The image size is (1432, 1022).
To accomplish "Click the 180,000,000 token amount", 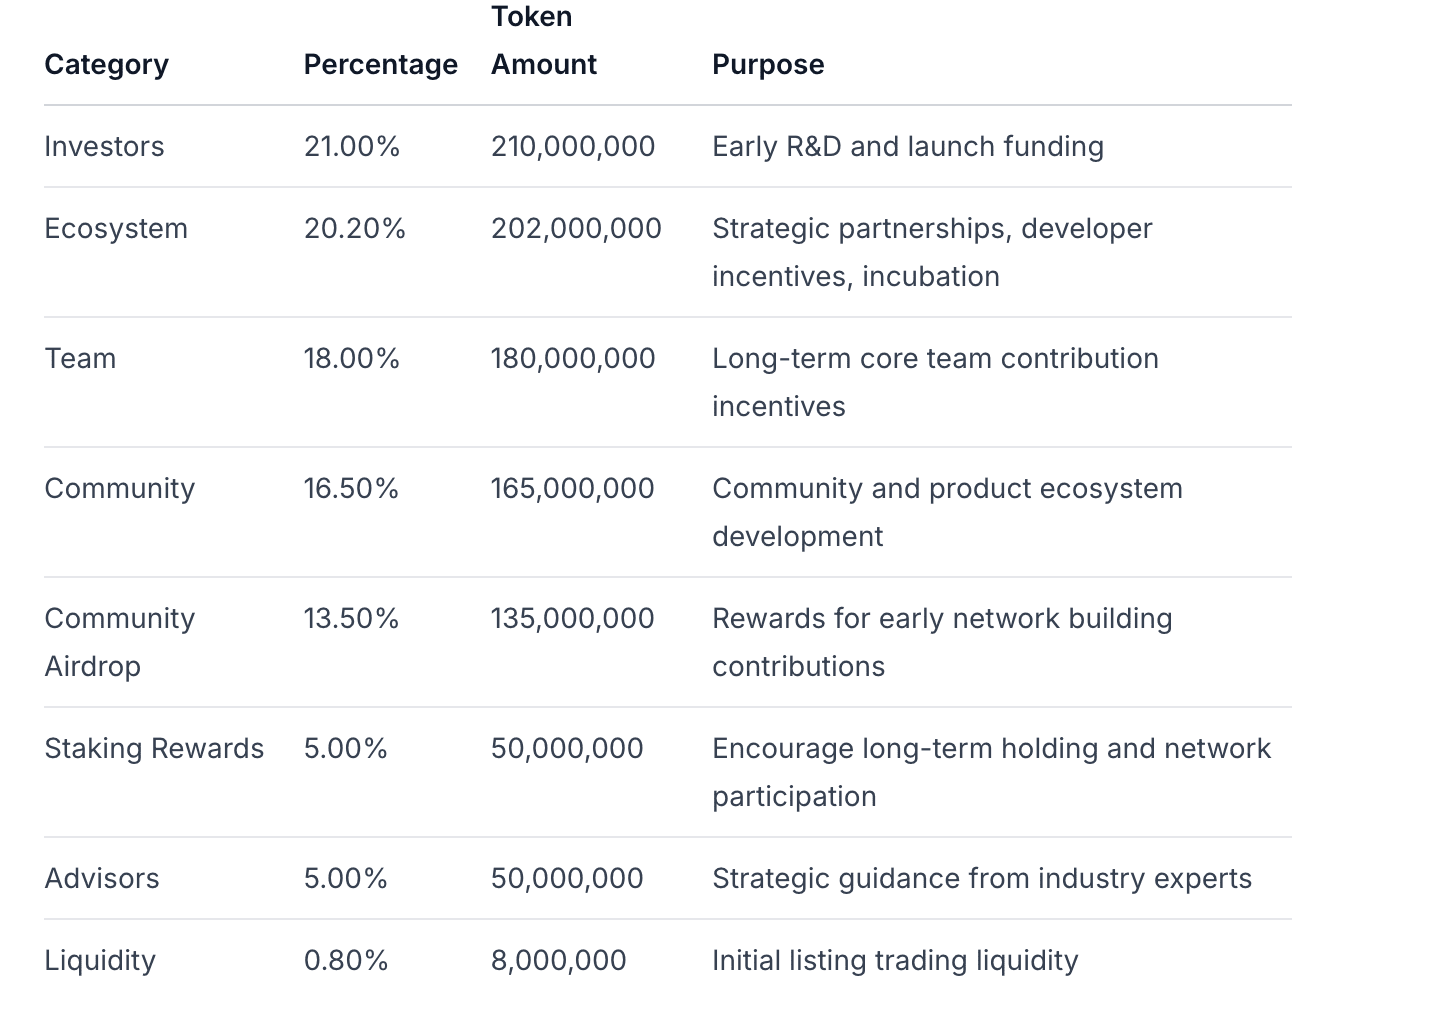I will point(572,358).
